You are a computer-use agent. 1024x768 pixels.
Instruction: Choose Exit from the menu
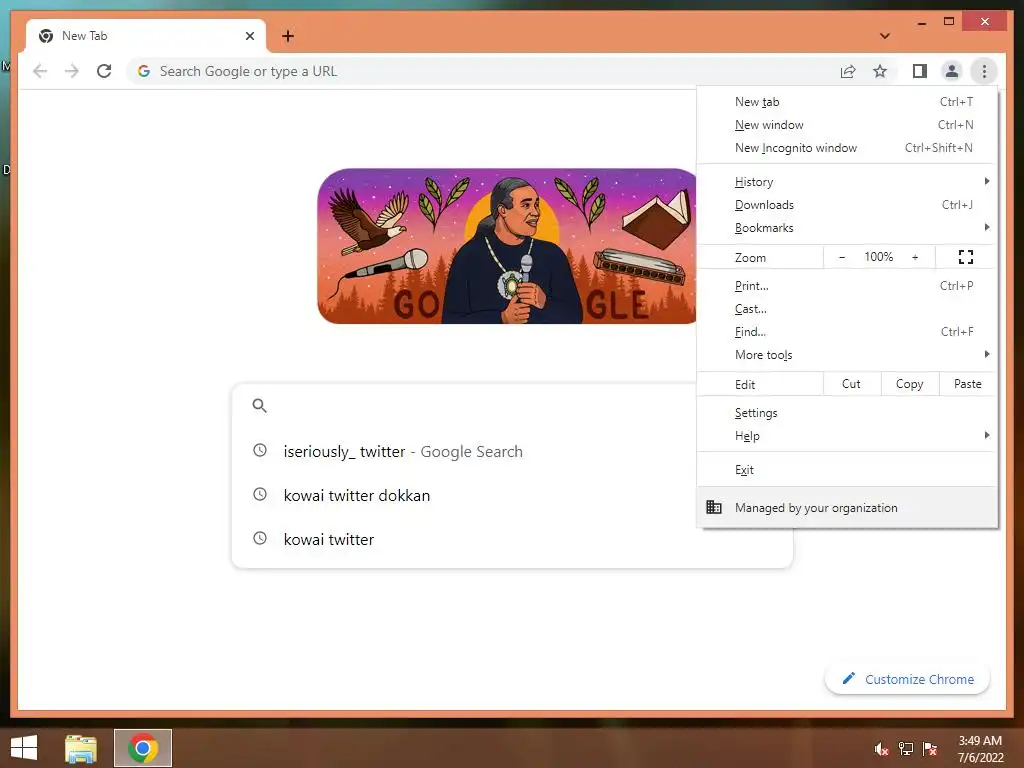click(x=847, y=470)
